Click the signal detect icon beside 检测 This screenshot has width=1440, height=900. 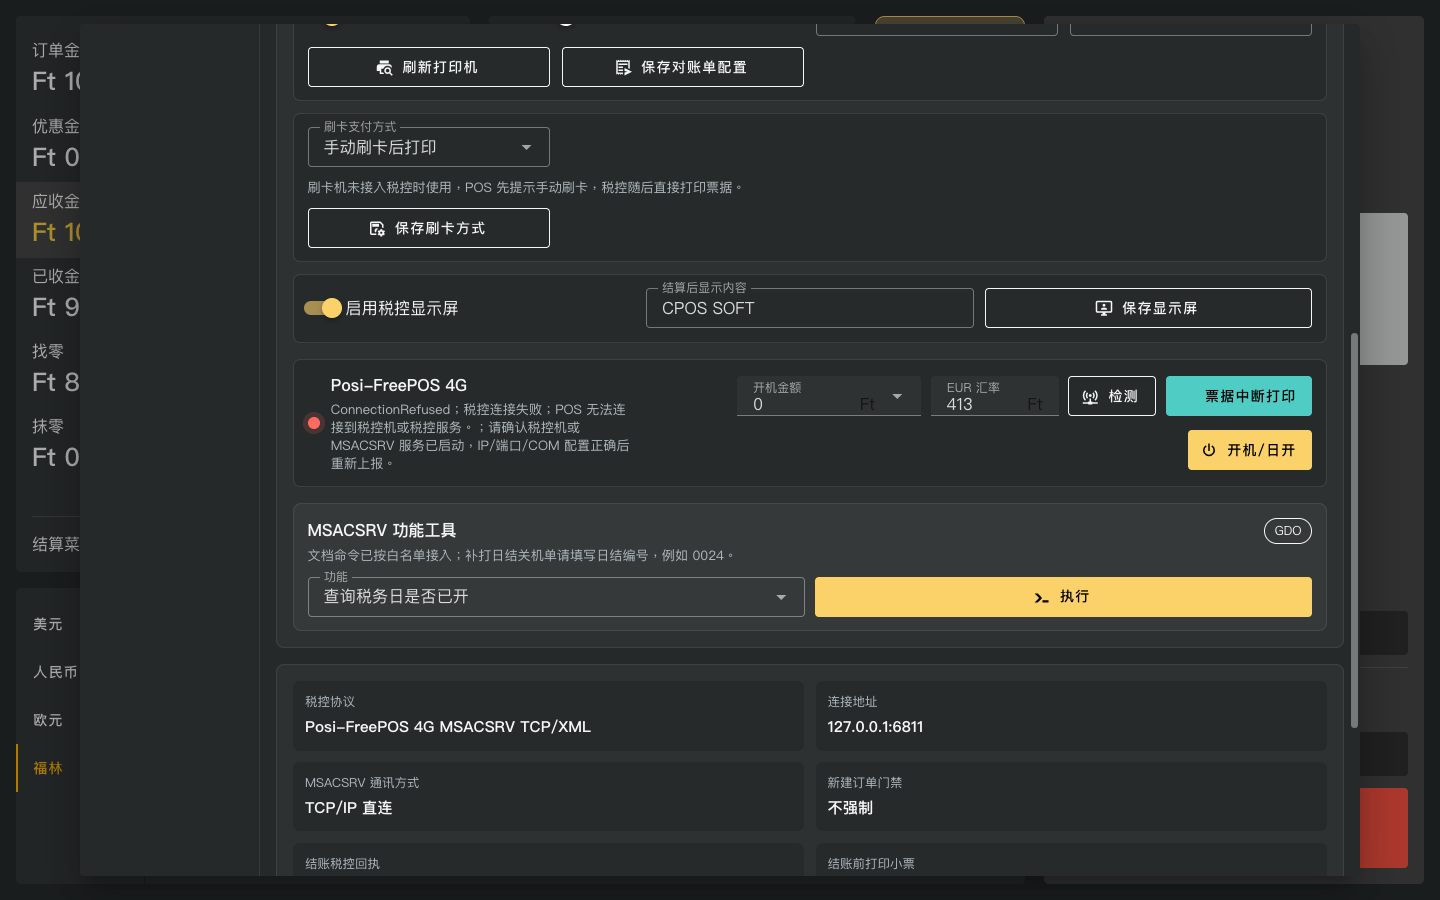1090,397
